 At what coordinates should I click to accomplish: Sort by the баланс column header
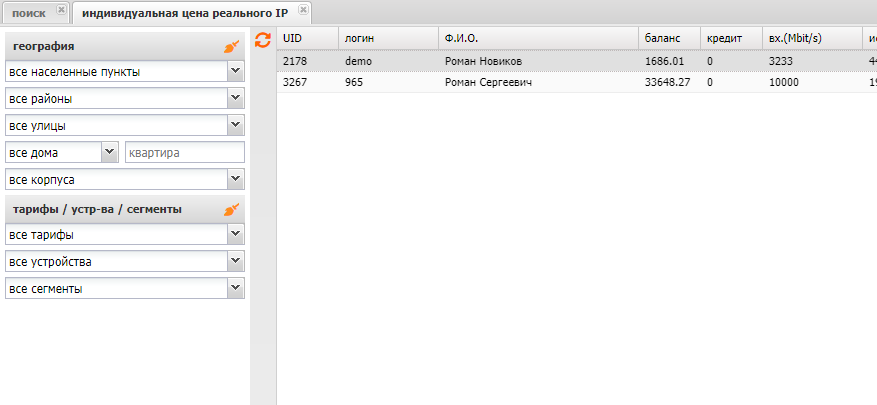point(662,38)
